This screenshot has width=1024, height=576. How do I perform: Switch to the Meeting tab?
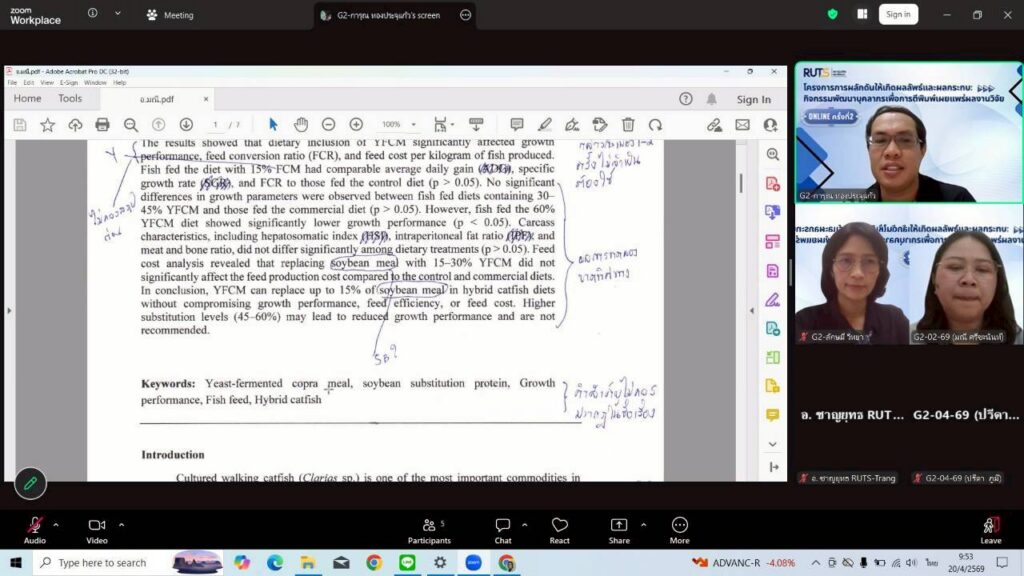[x=170, y=15]
